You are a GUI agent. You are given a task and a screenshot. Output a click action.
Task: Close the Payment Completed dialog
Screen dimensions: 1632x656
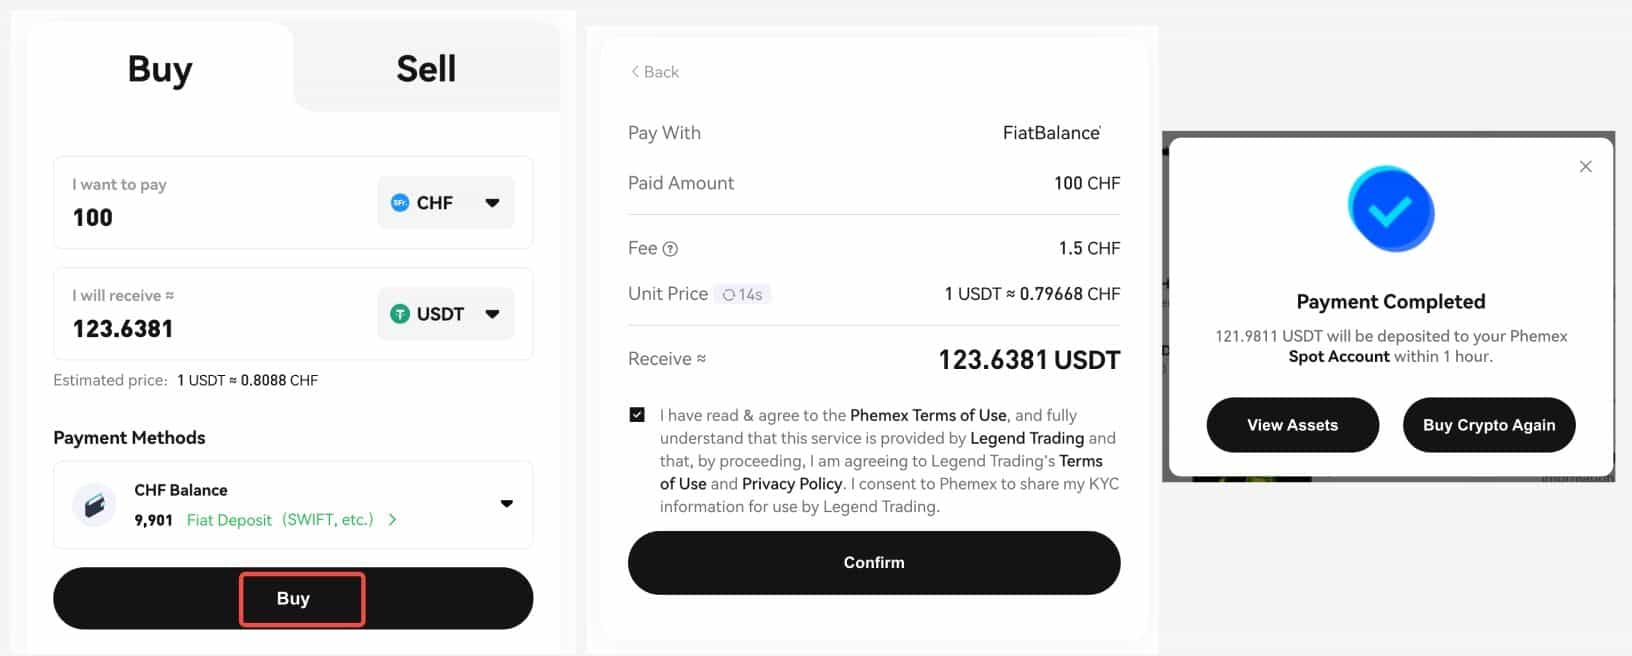1585,167
